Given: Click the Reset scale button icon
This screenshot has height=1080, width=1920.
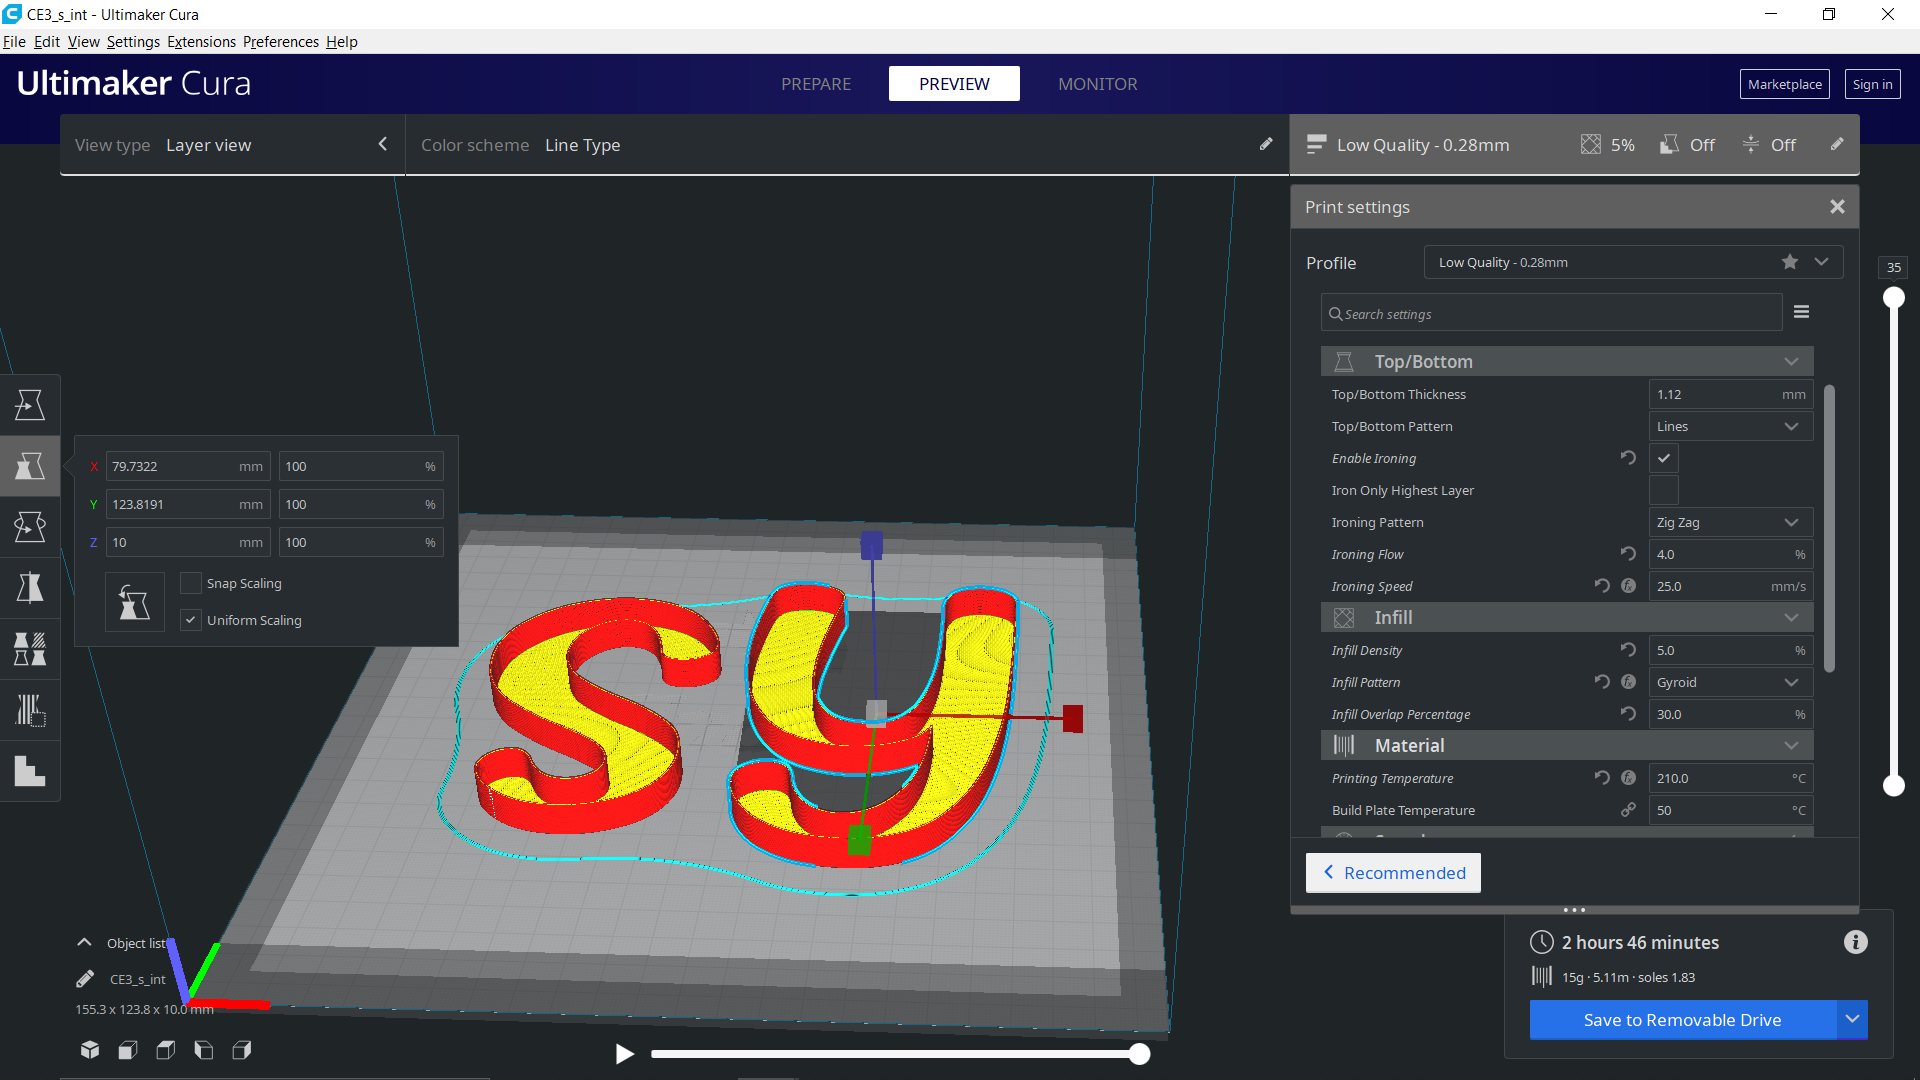Looking at the screenshot, I should coord(134,602).
